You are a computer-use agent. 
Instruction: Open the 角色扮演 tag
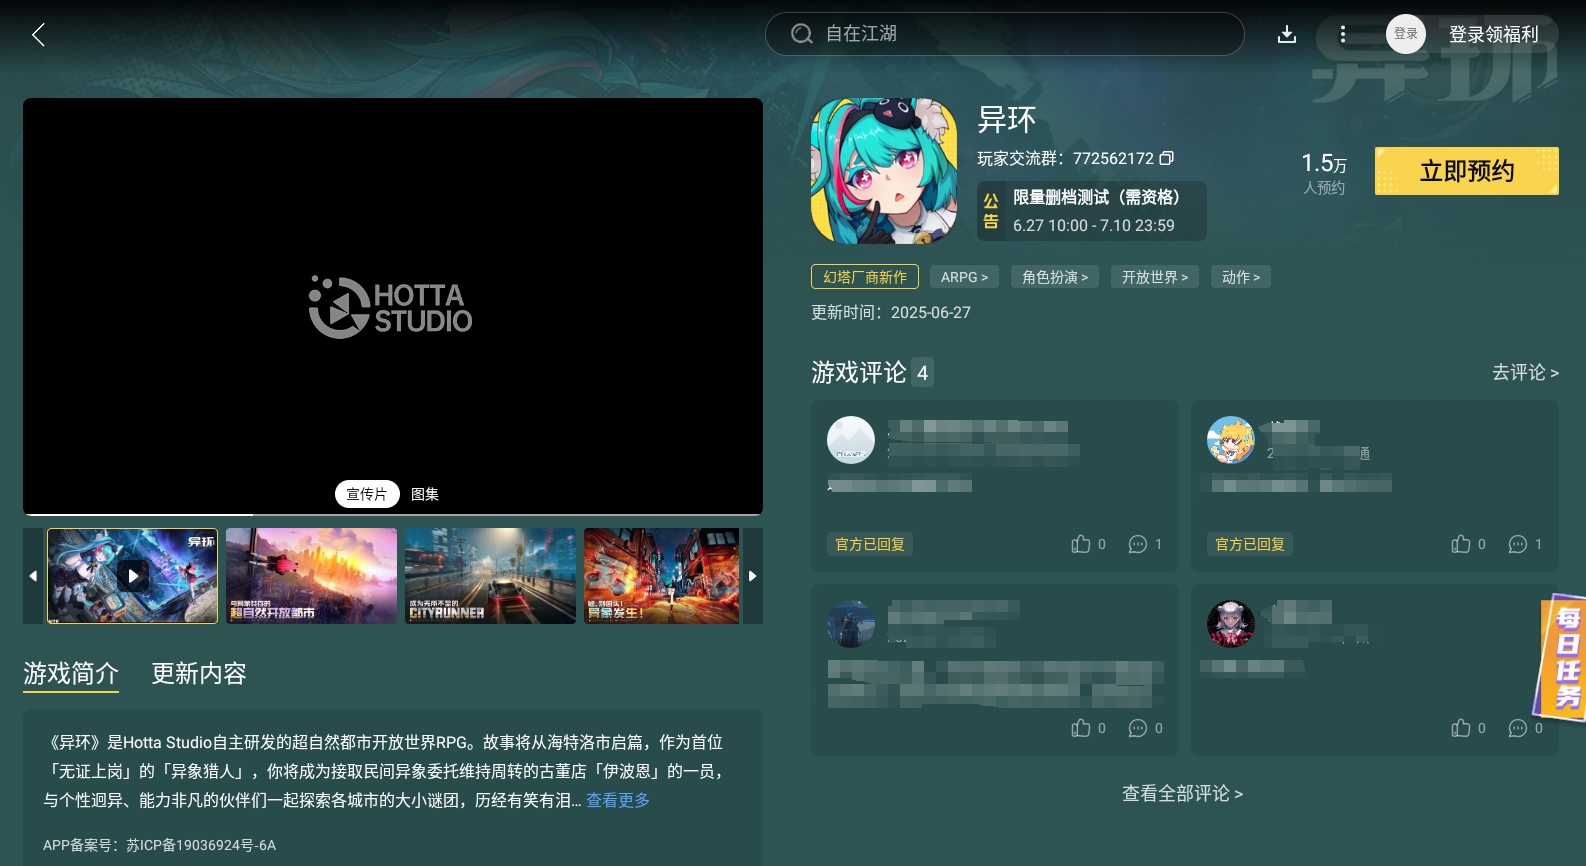click(x=1055, y=277)
